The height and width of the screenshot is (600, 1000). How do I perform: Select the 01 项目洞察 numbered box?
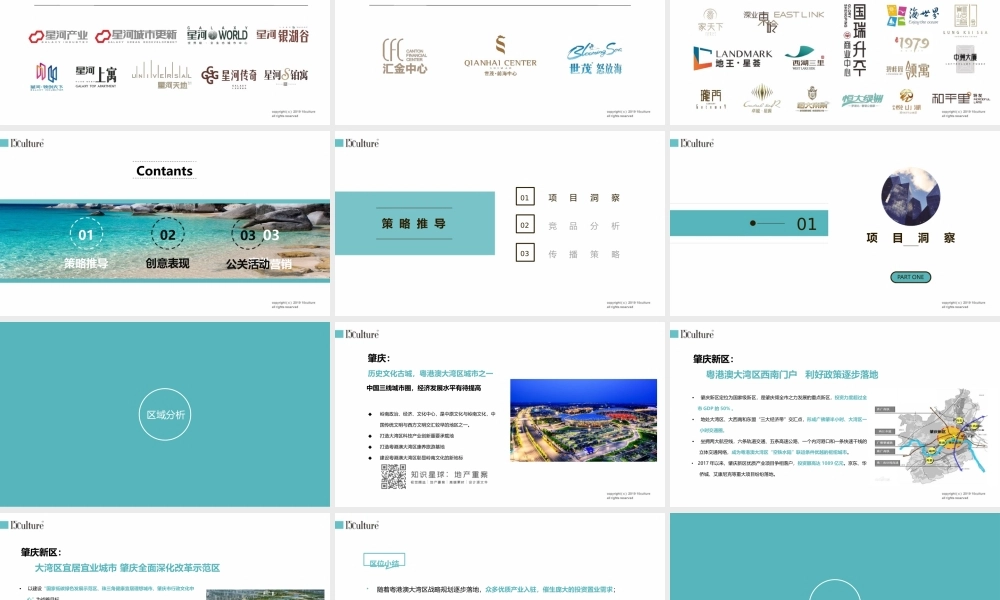525,197
